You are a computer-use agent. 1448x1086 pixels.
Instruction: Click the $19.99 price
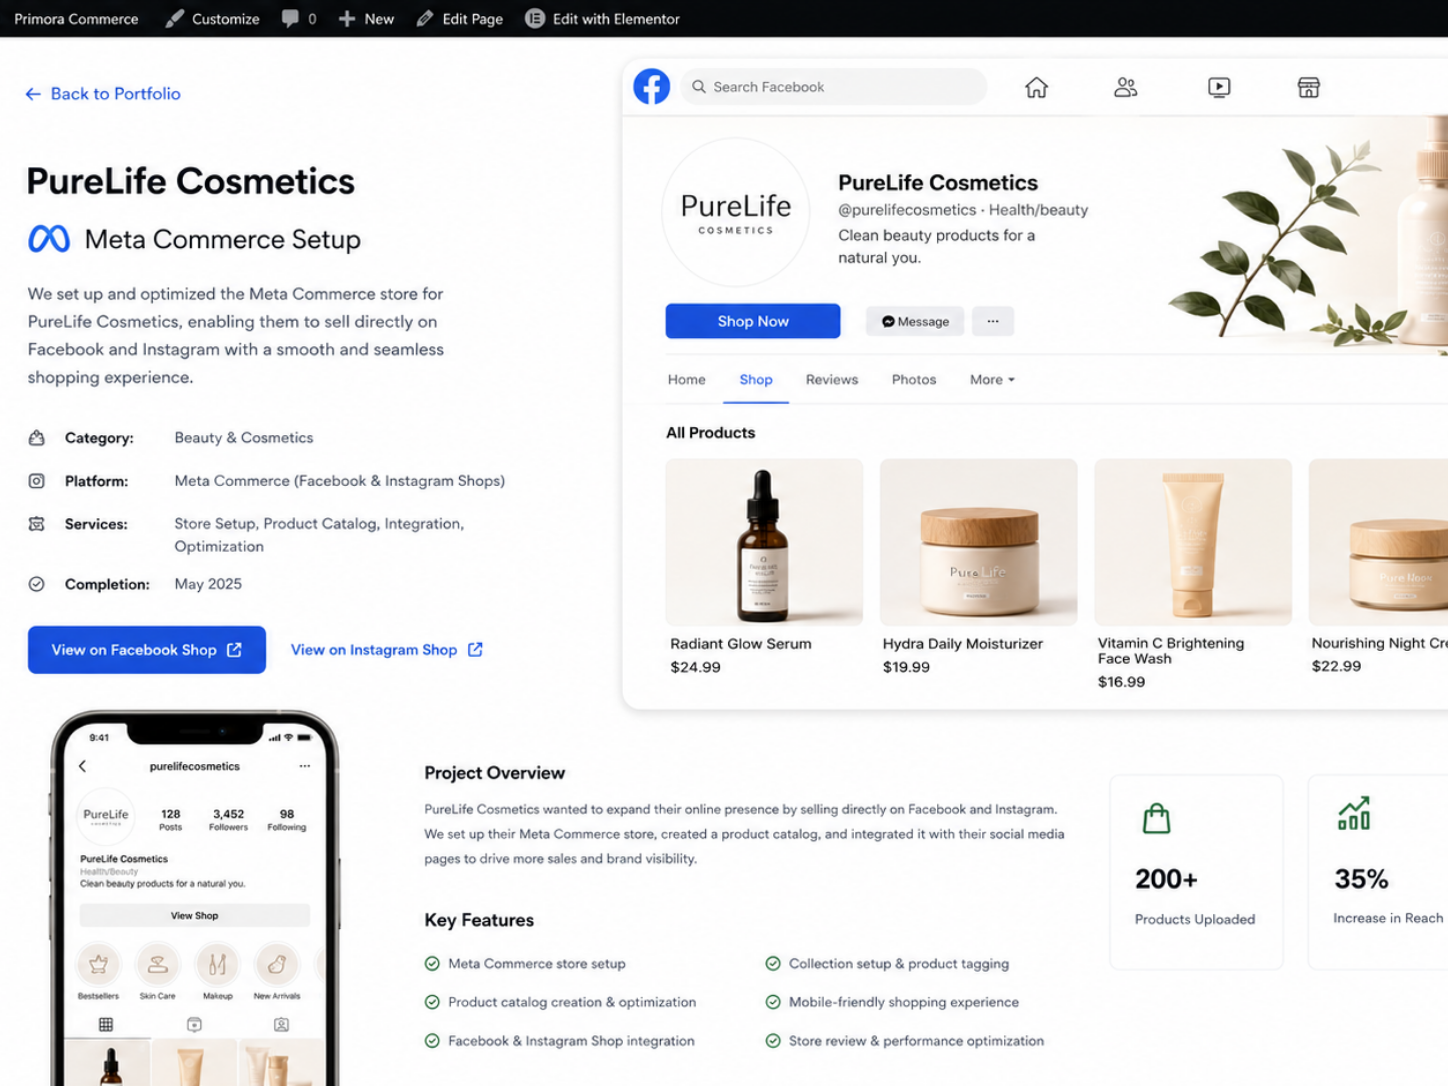click(x=906, y=667)
